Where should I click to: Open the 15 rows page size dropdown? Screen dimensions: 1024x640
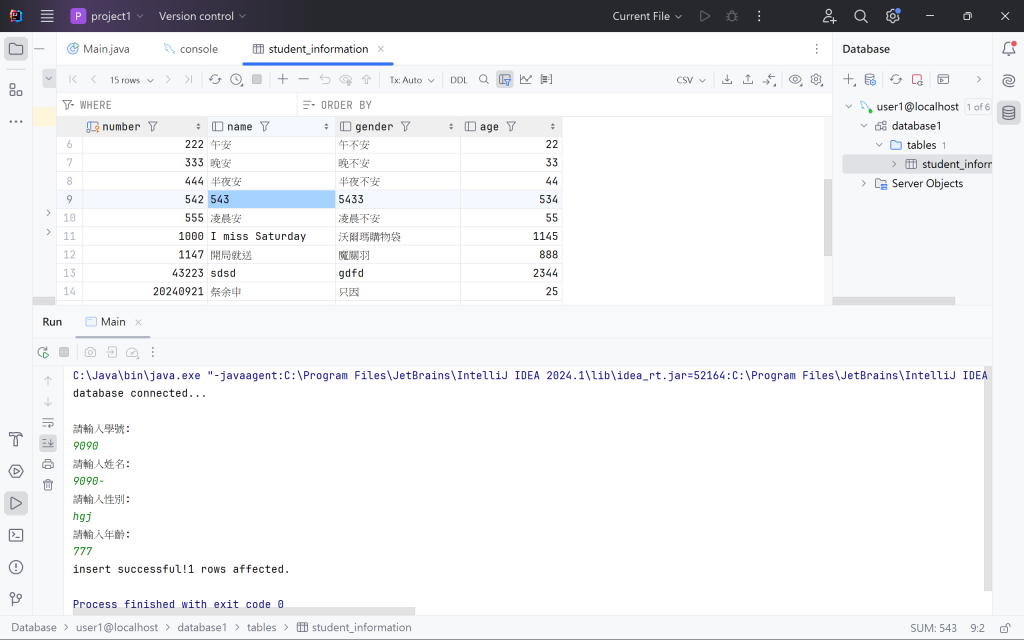(131, 80)
